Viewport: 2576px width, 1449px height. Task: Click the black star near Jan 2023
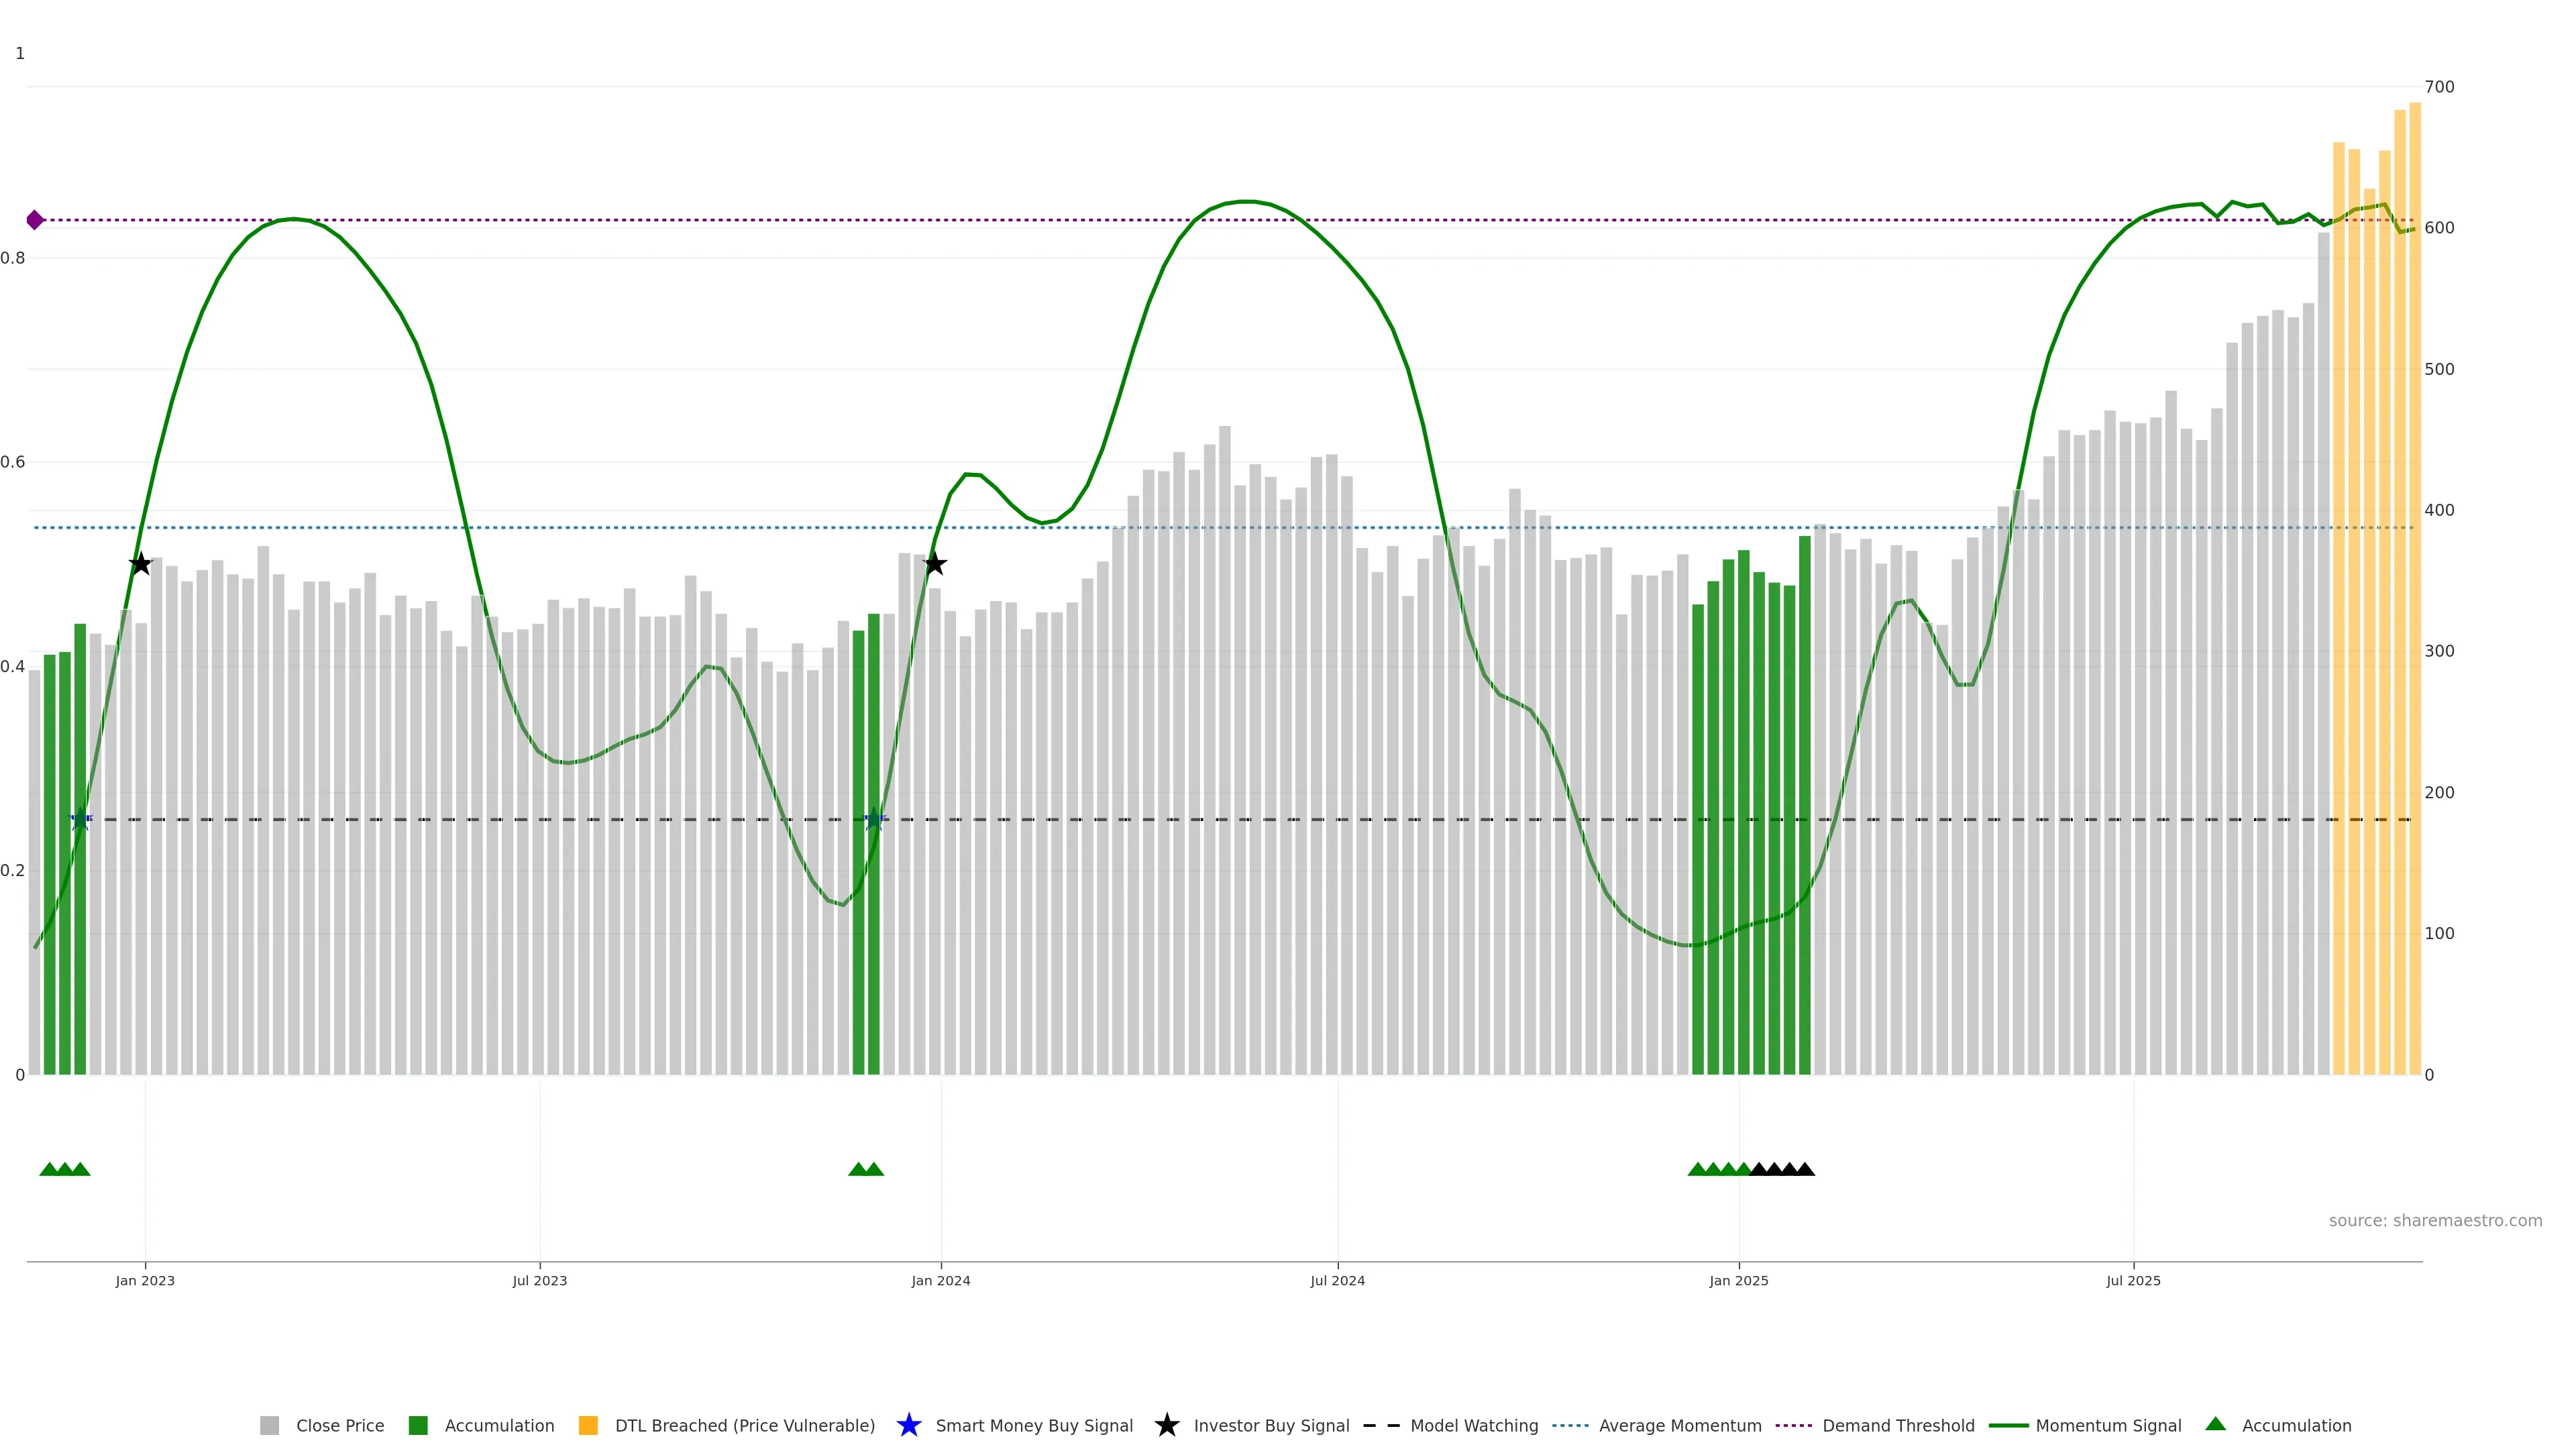(x=140, y=564)
